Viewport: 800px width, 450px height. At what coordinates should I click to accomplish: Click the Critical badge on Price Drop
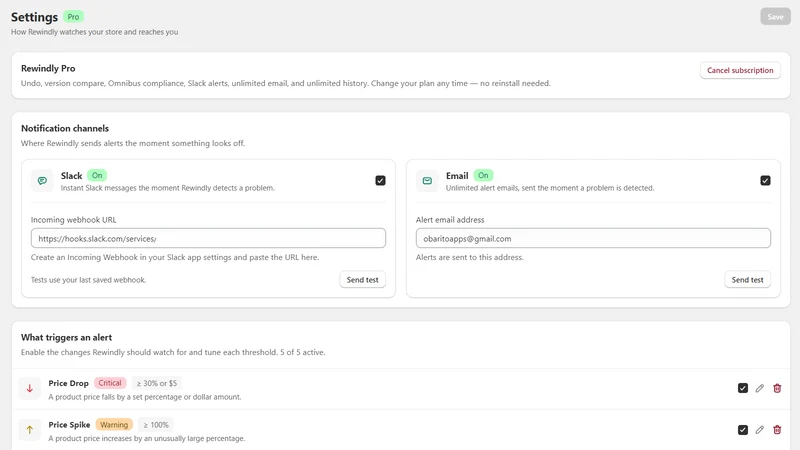[x=110, y=383]
